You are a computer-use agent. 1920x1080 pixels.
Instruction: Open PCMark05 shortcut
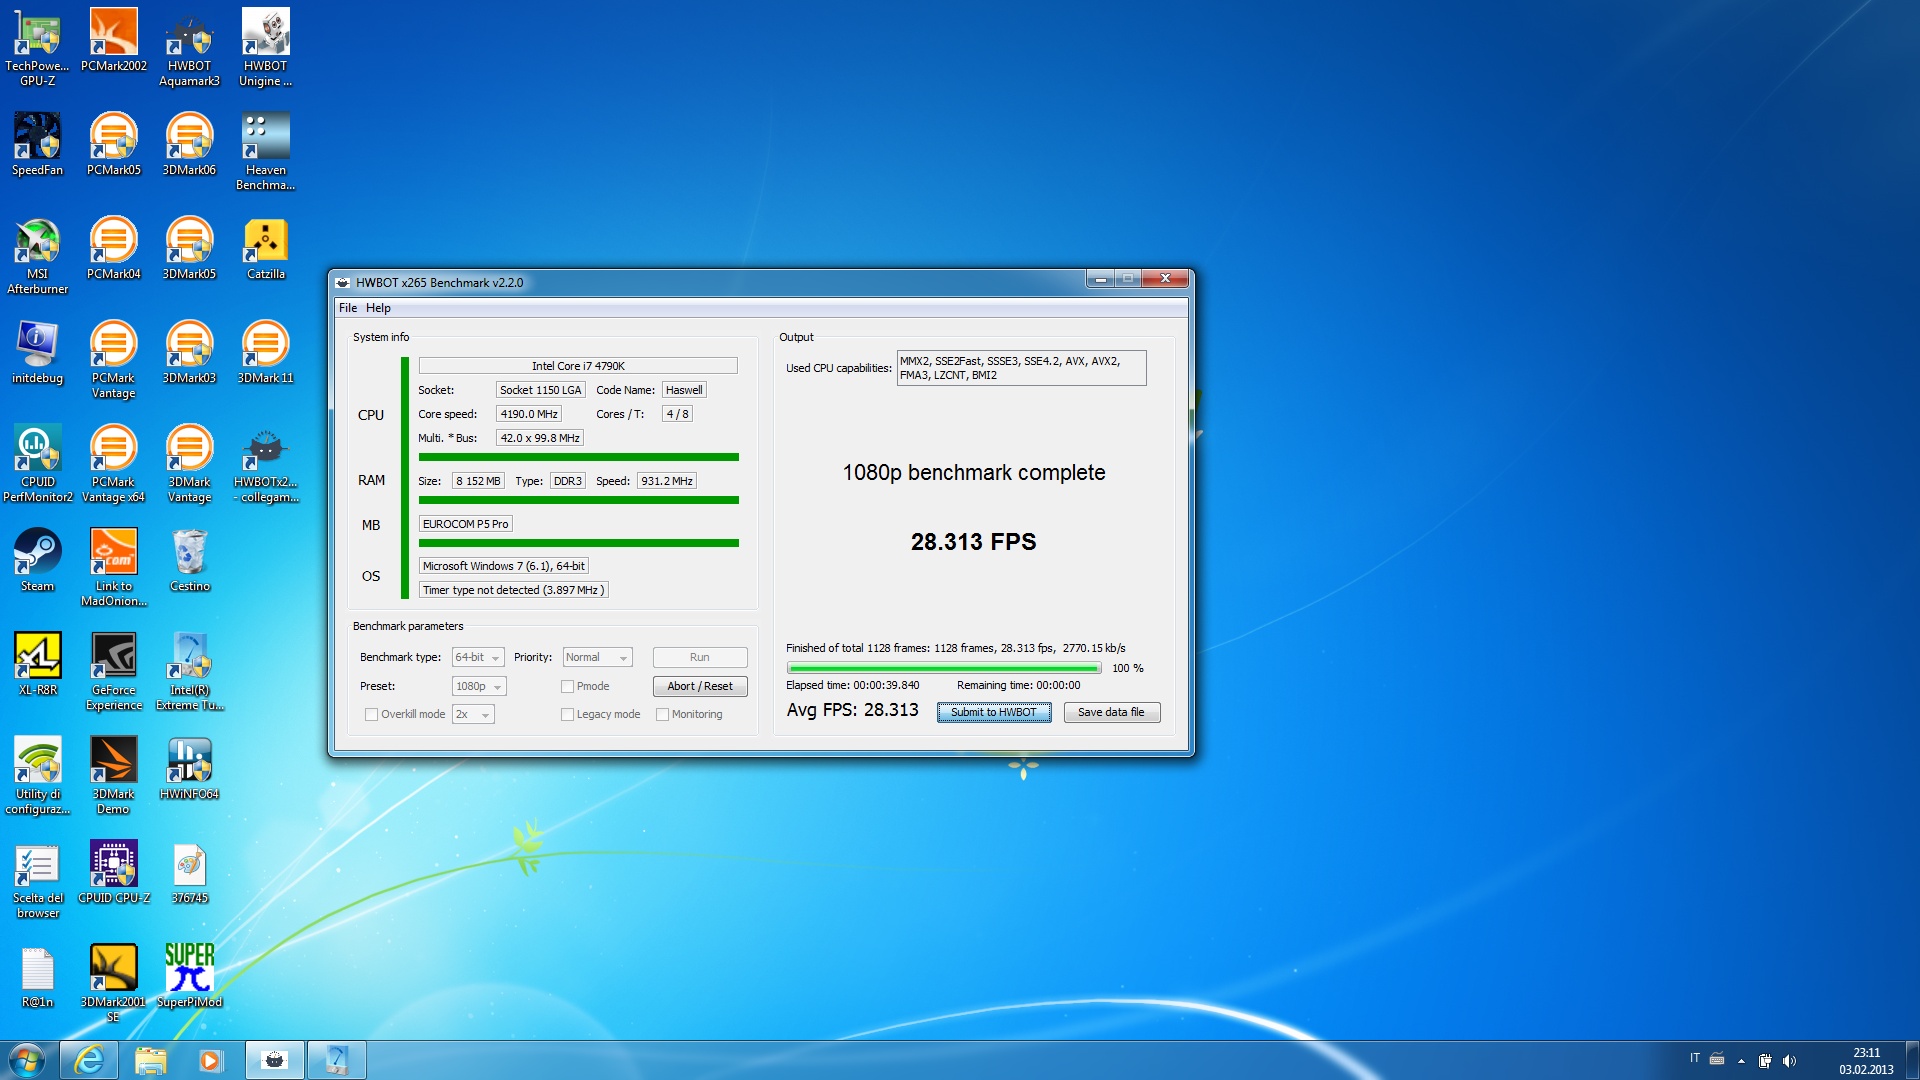[x=114, y=144]
